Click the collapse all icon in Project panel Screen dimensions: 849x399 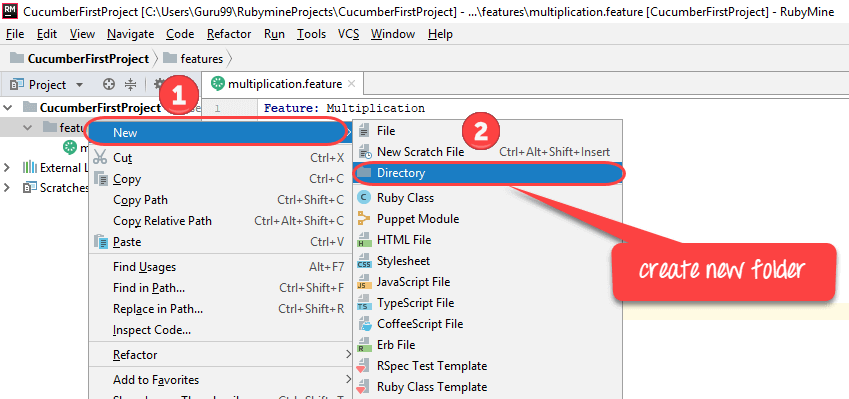(x=130, y=84)
